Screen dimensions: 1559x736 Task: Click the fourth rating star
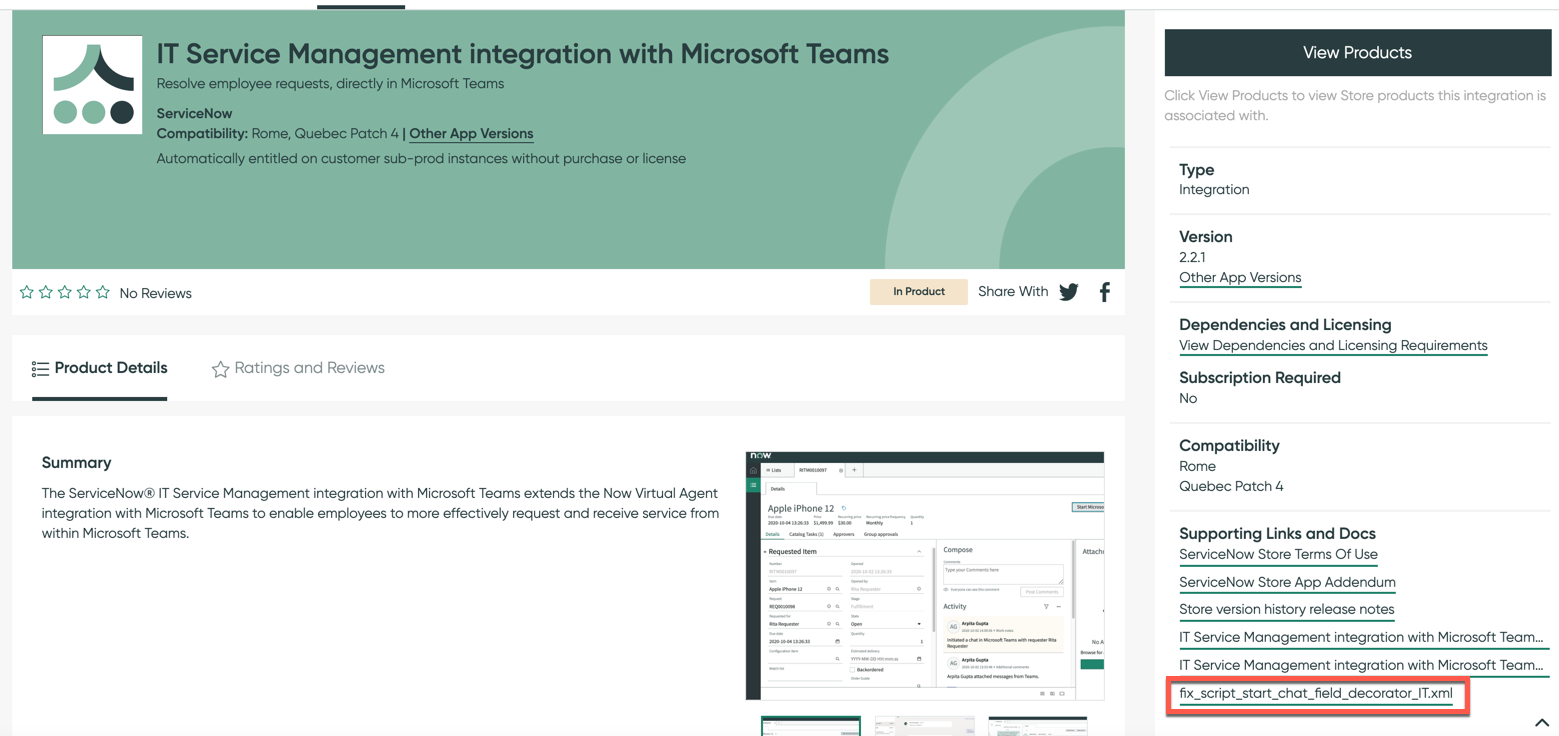(84, 292)
